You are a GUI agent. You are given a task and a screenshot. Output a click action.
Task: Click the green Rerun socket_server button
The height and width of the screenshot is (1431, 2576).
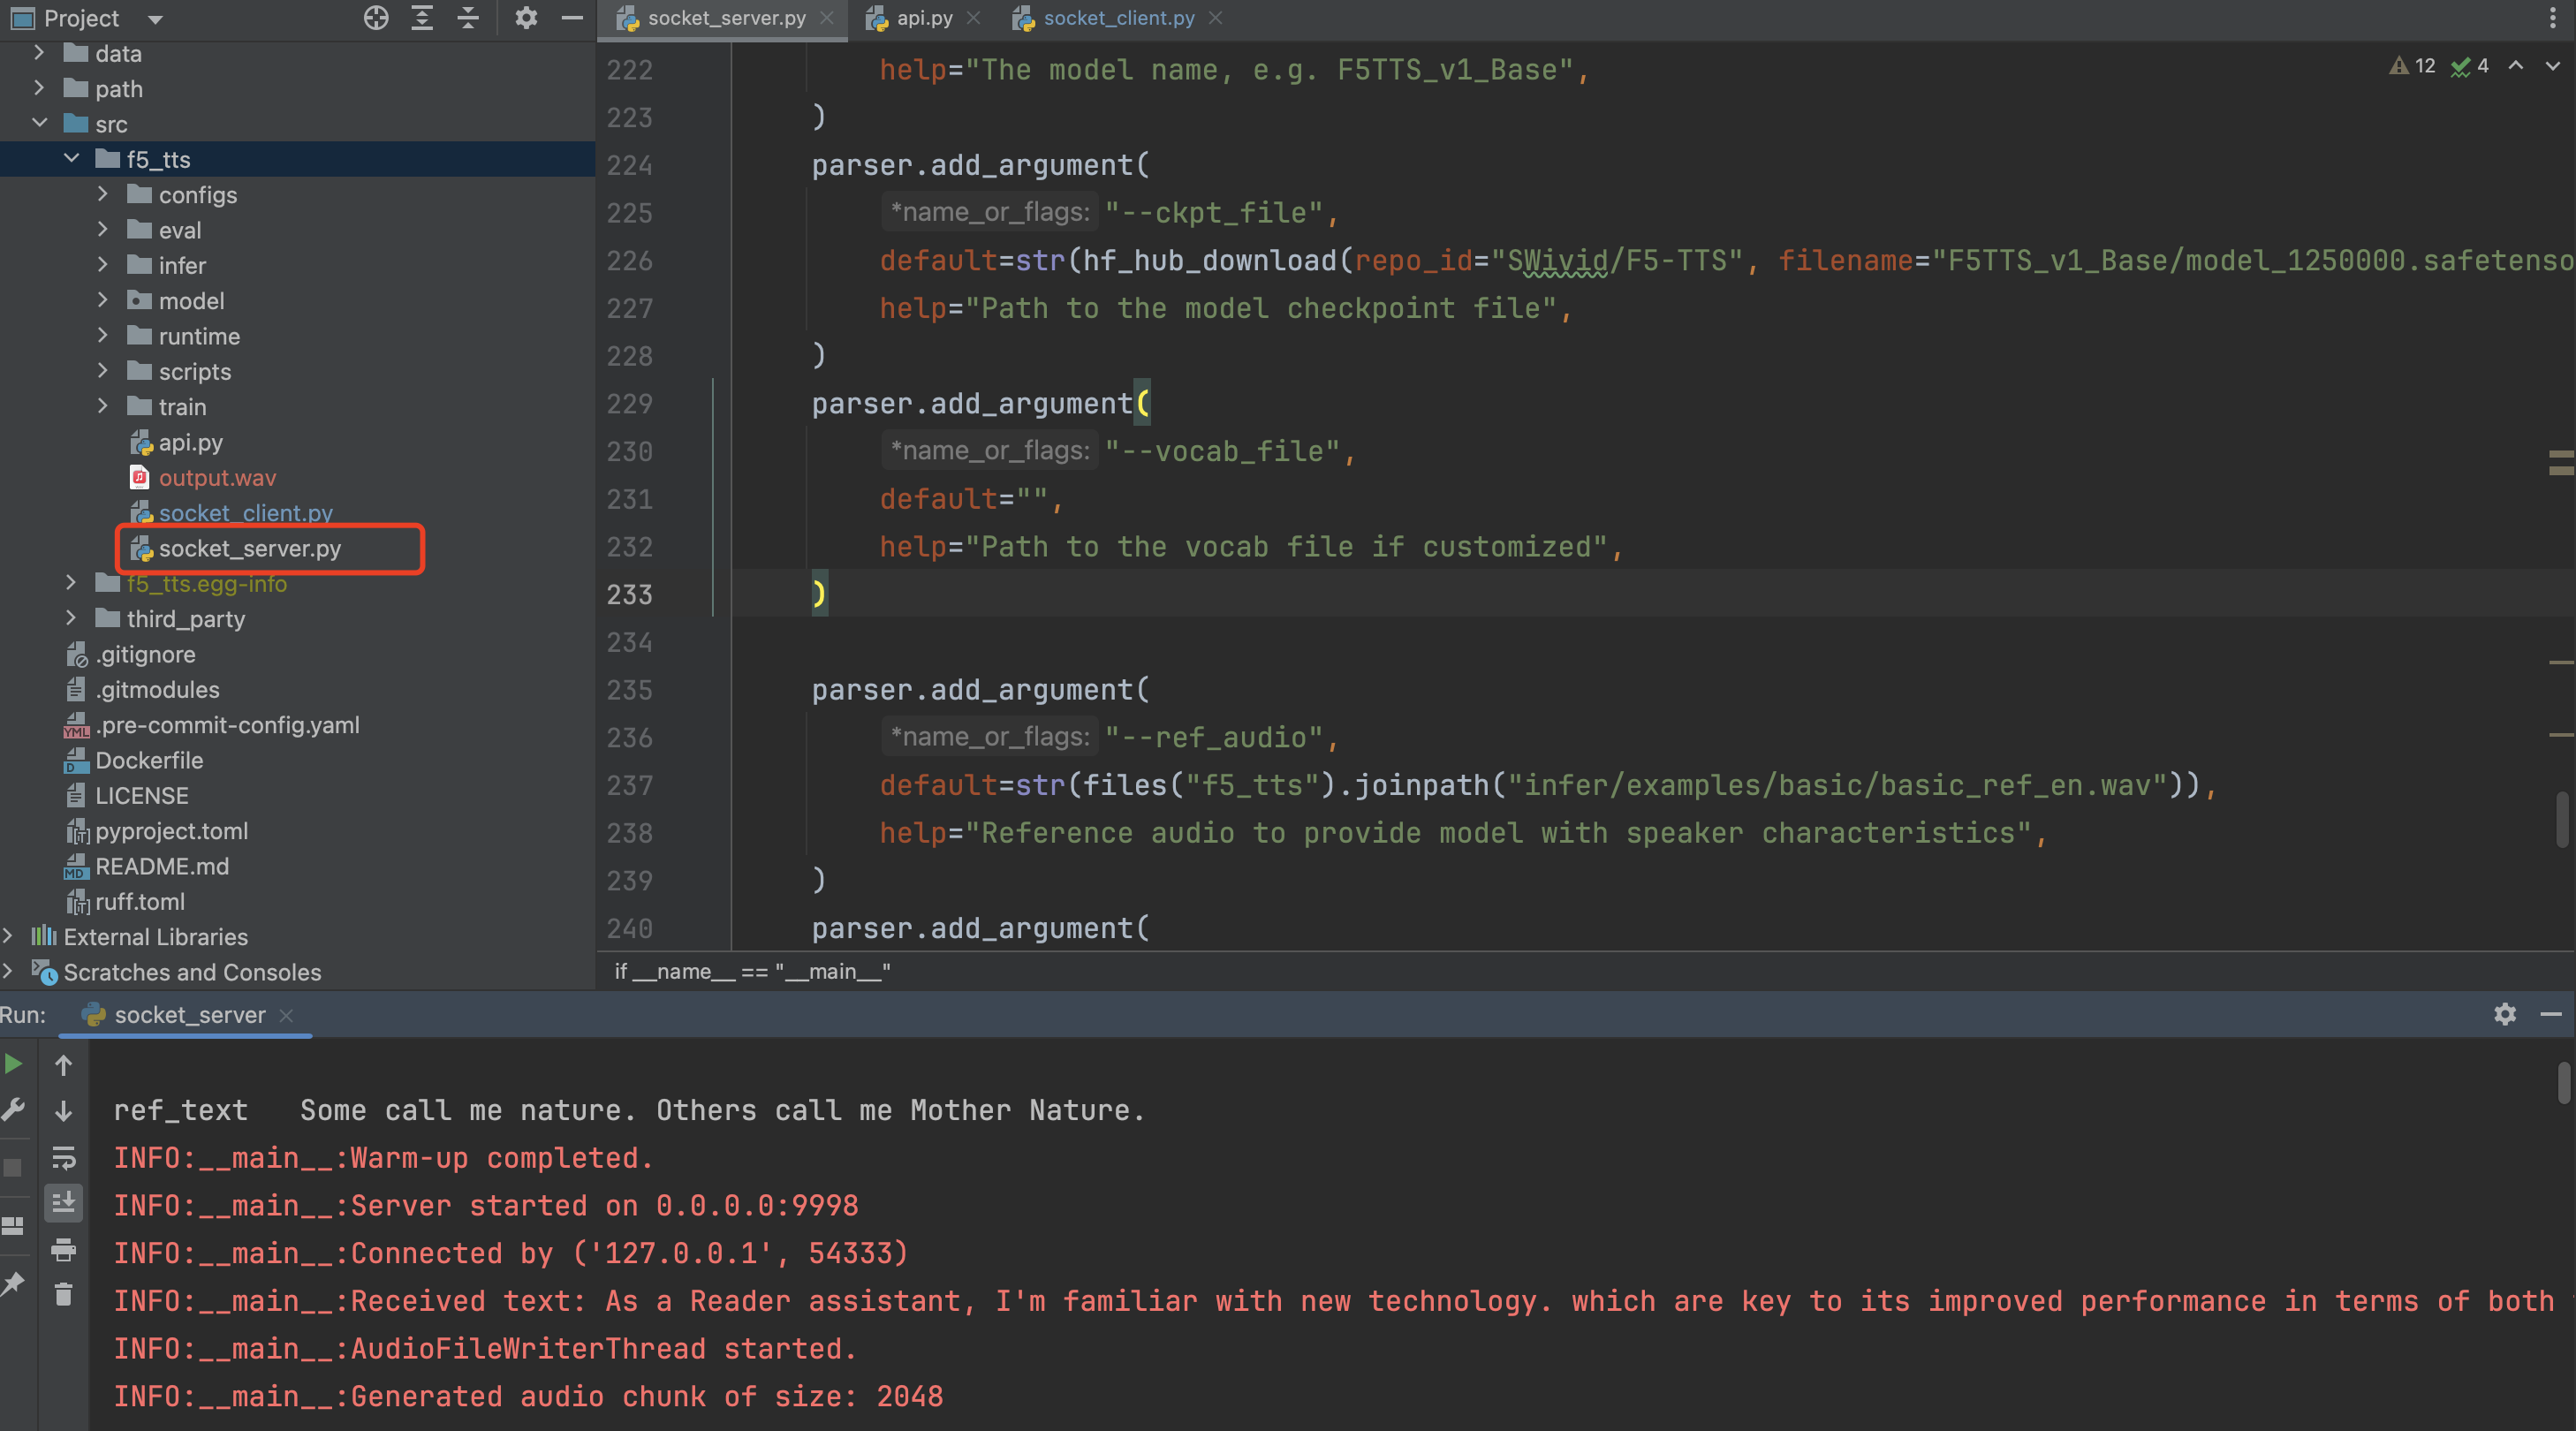14,1064
